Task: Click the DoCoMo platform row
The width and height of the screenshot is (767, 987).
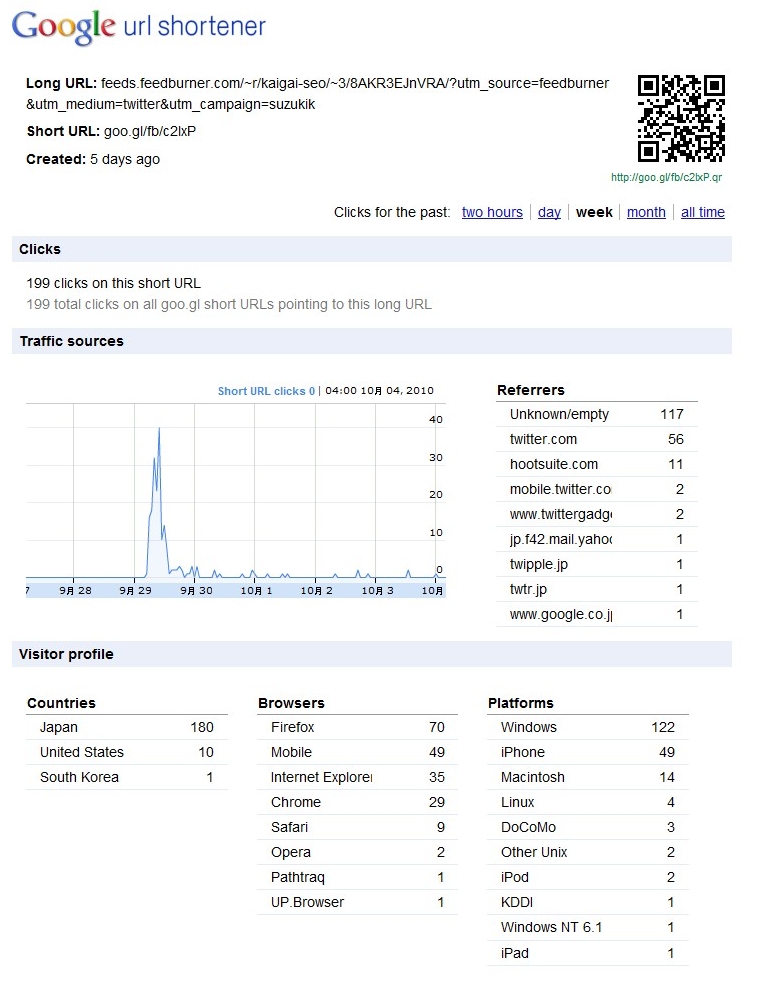Action: (588, 827)
